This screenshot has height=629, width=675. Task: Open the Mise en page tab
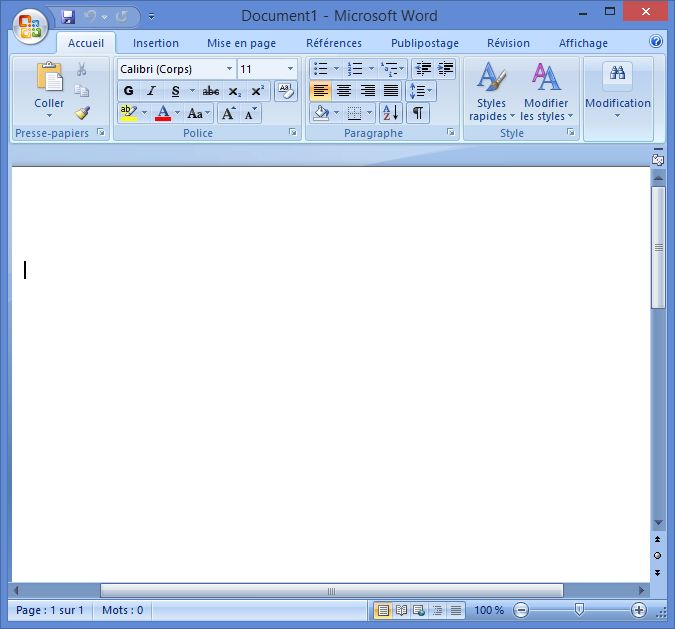tap(242, 43)
